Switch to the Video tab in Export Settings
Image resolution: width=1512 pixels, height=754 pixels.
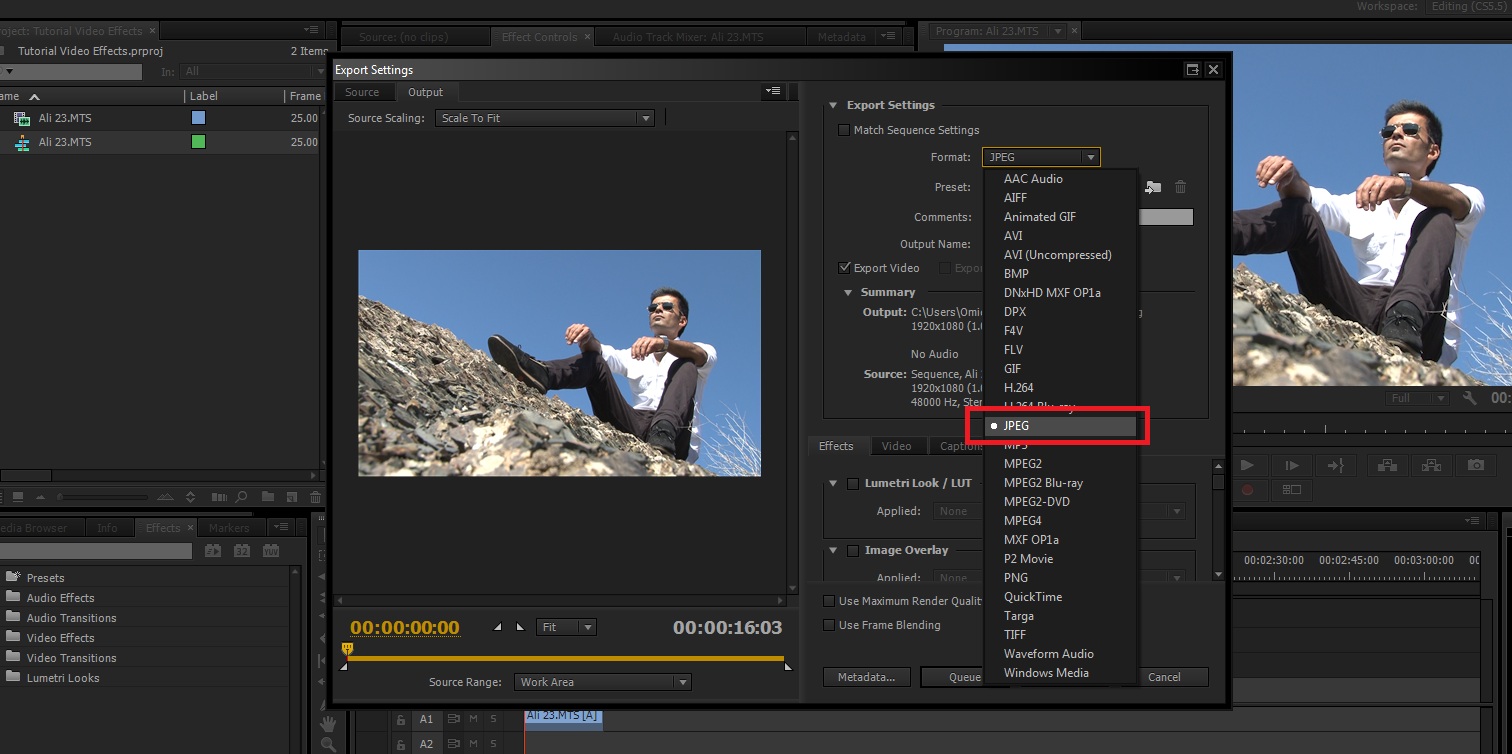(896, 446)
